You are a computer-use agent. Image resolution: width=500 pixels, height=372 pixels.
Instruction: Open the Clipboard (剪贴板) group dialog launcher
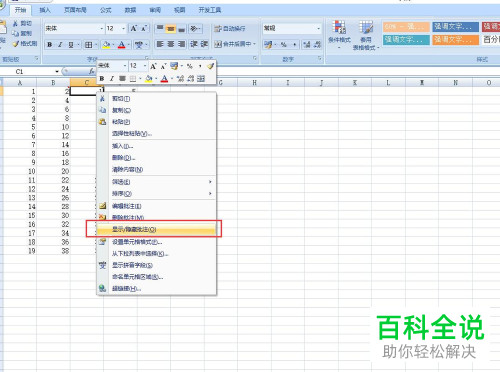37,59
